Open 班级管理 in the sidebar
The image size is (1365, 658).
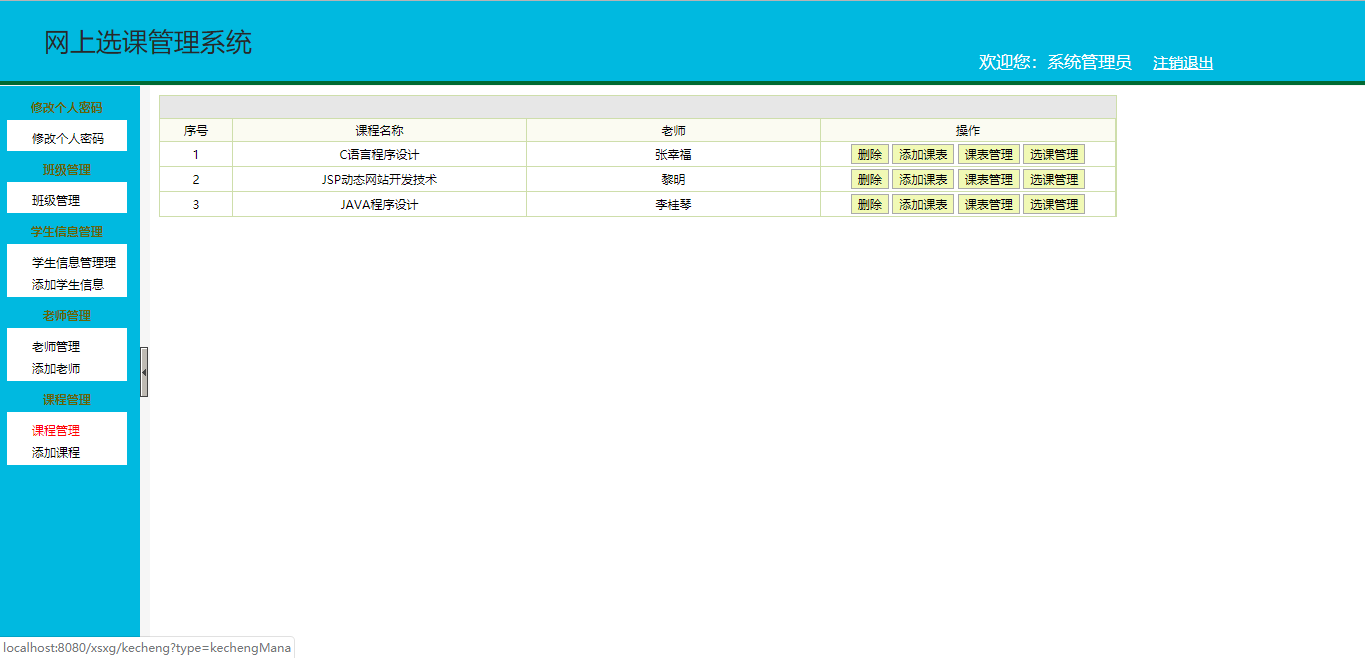click(x=56, y=200)
